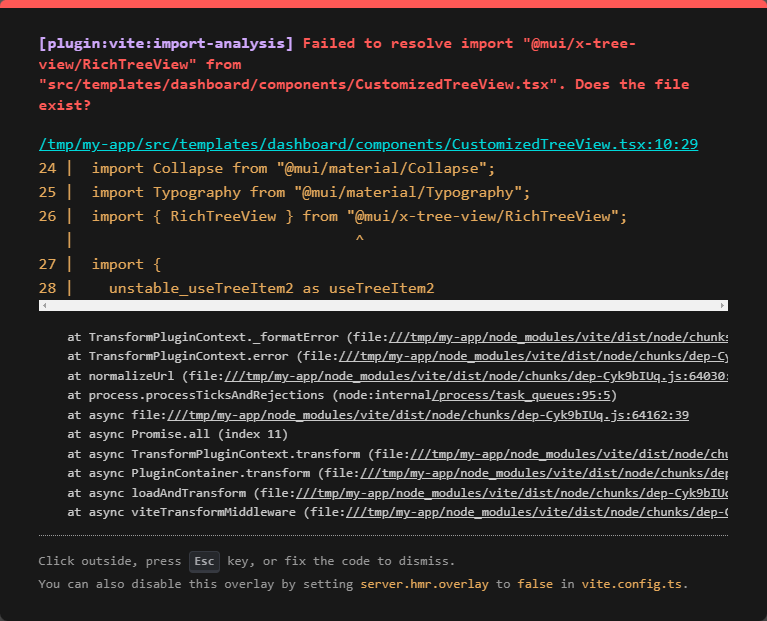Image resolution: width=767 pixels, height=621 pixels.
Task: Click the [plugin:vite:import-analysis] label
Action: [166, 44]
